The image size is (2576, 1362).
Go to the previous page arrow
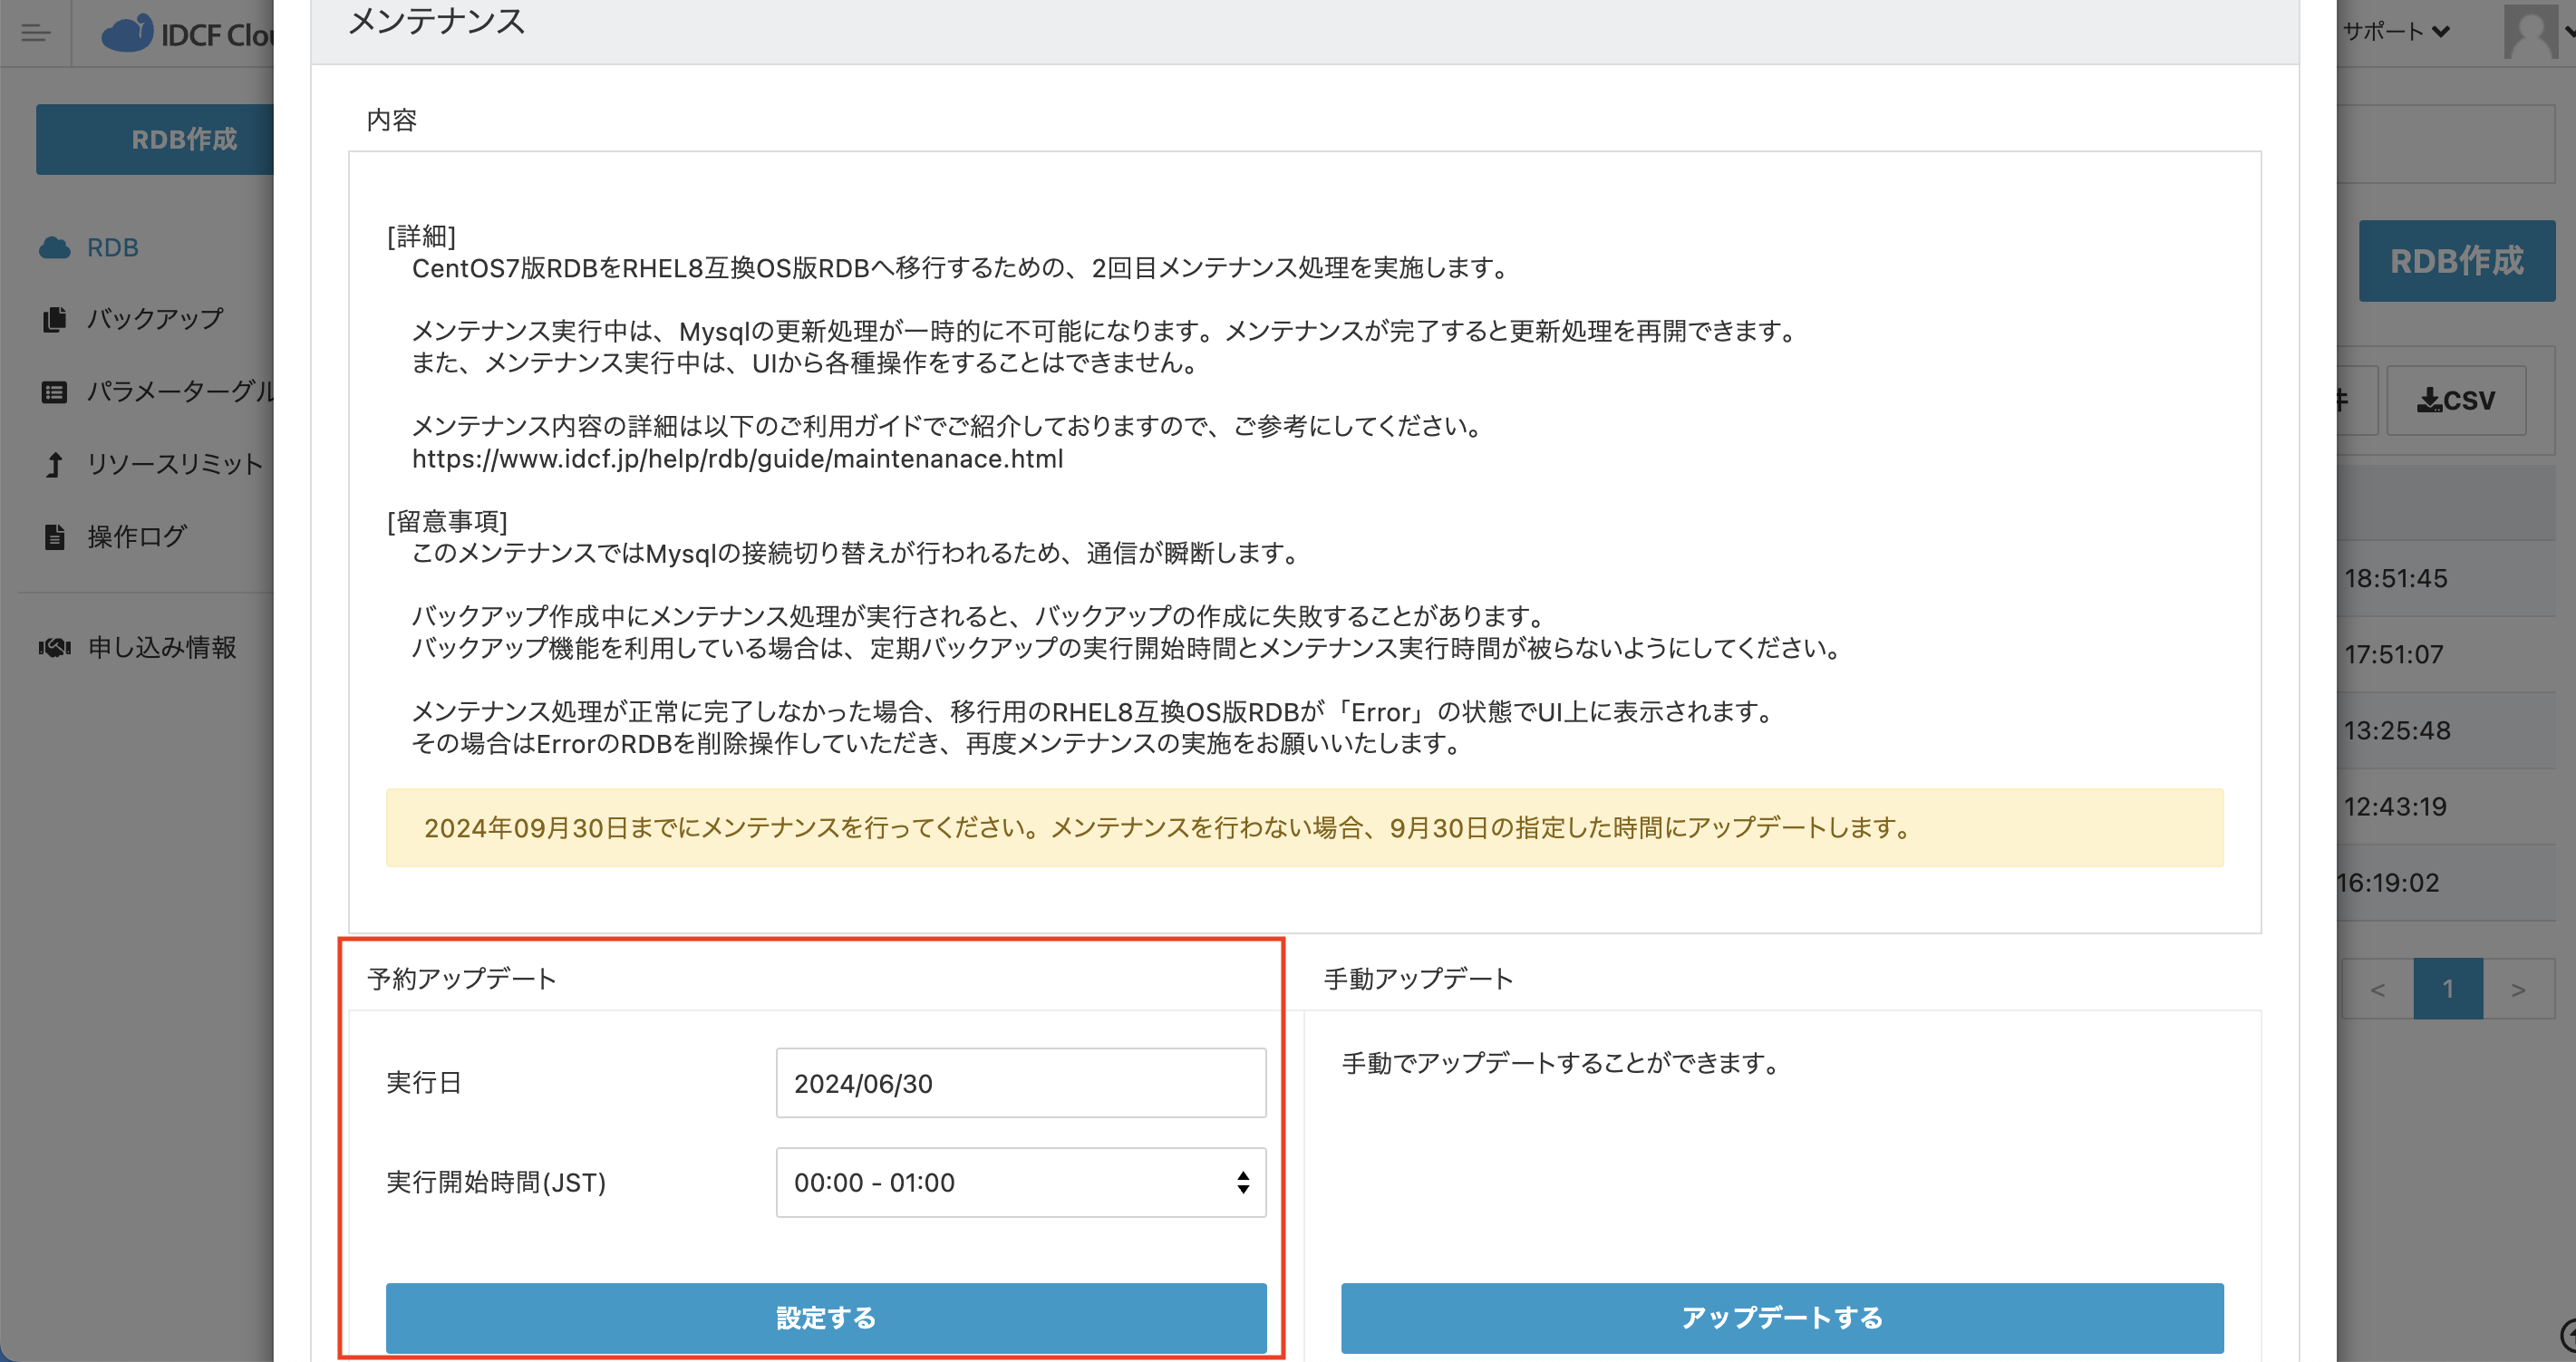click(2377, 989)
